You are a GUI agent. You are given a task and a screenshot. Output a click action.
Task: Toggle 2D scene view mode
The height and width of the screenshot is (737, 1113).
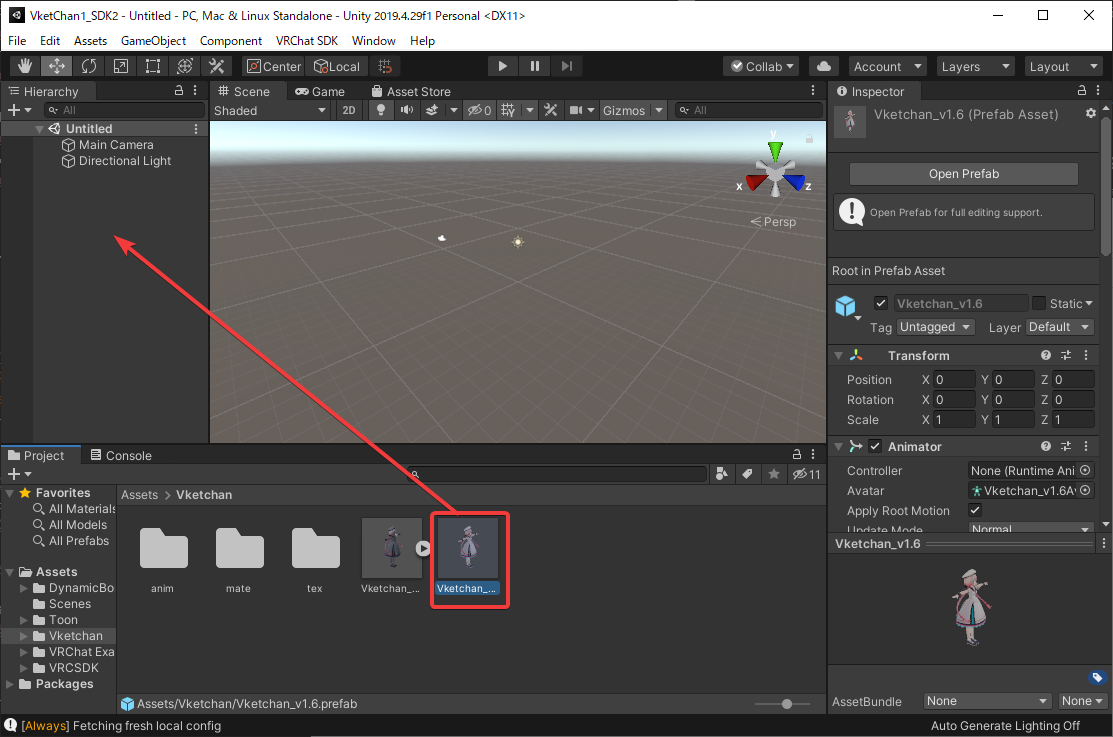[x=348, y=110]
